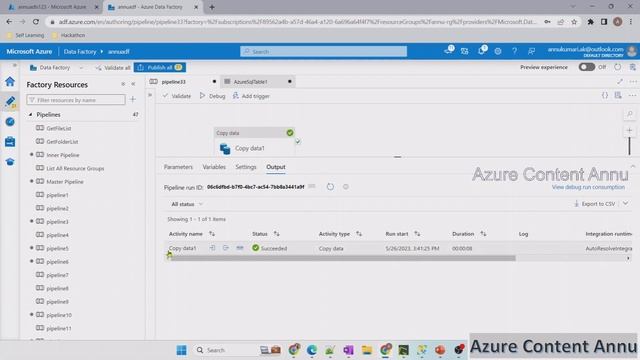Open Windows Start menu
The height and width of the screenshot is (360, 640).
[x=182, y=350]
